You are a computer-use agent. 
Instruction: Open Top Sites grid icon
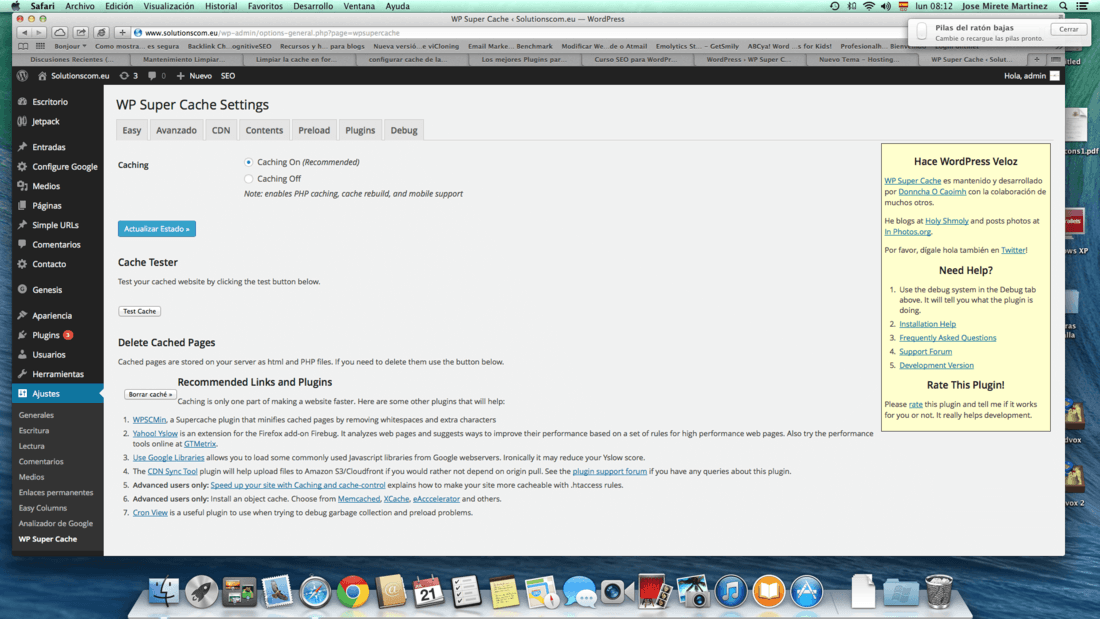pyautogui.click(x=40, y=46)
